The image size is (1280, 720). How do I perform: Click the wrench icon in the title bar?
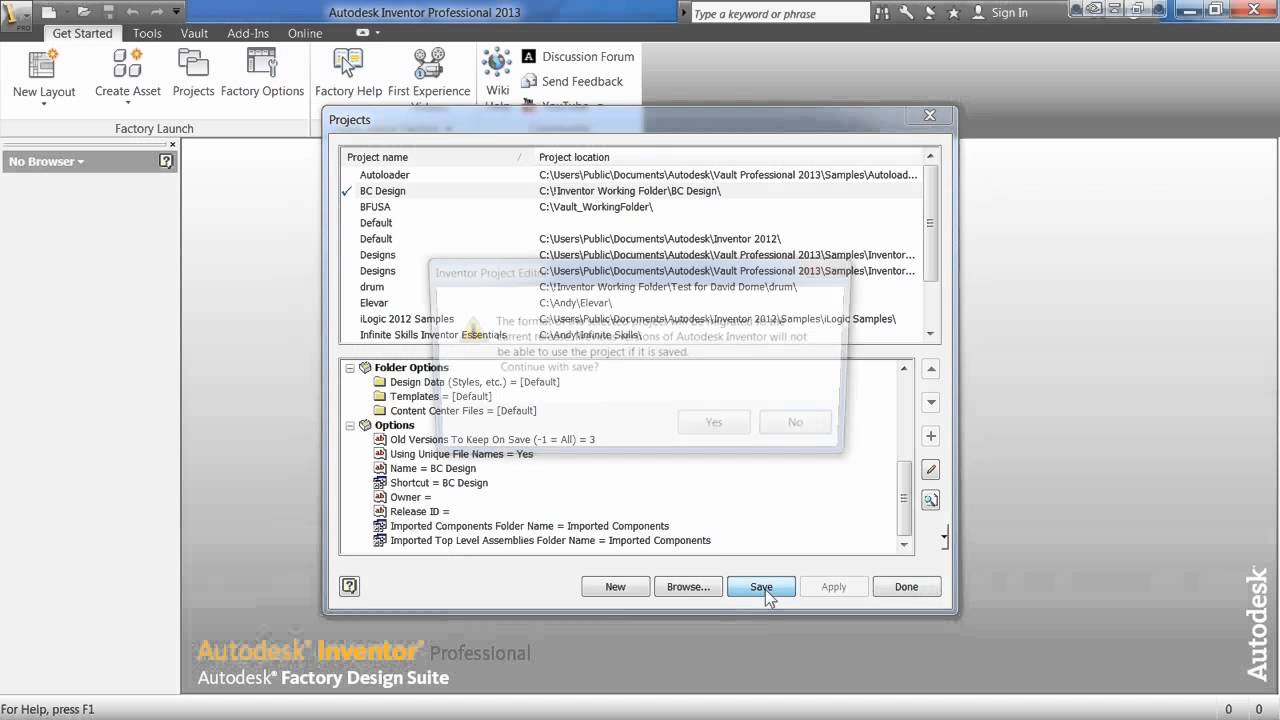point(907,13)
